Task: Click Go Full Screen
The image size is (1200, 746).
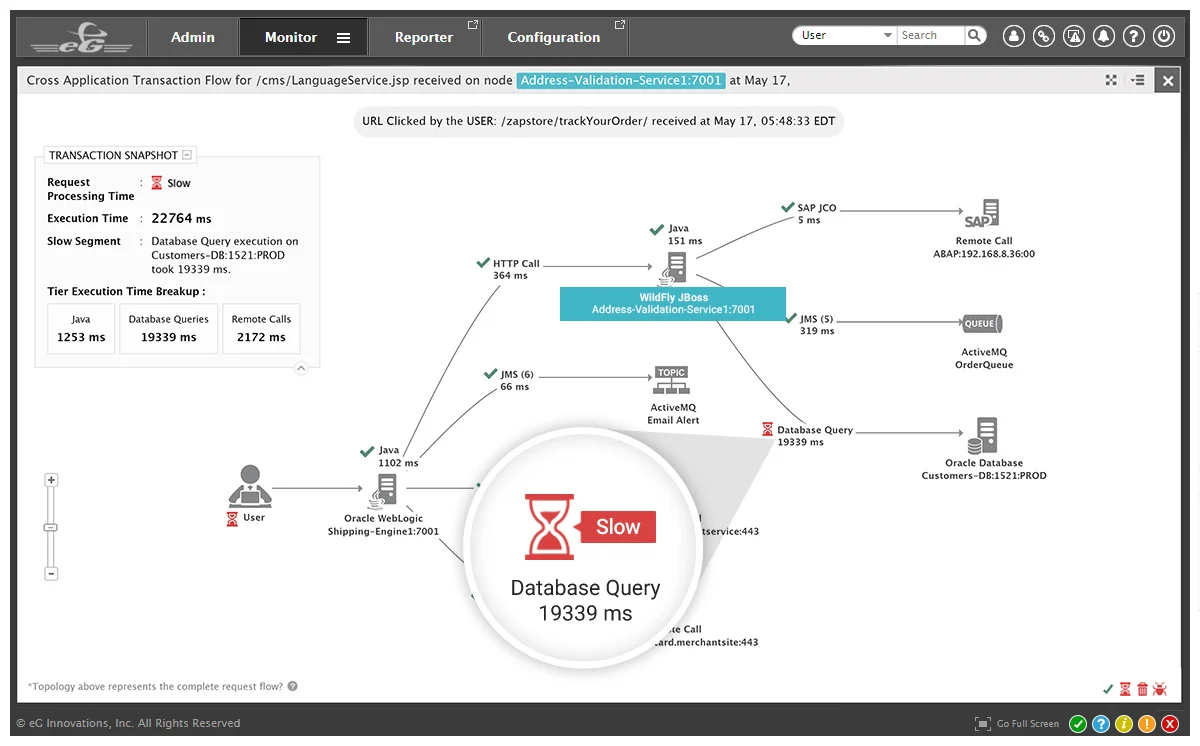Action: click(1017, 724)
